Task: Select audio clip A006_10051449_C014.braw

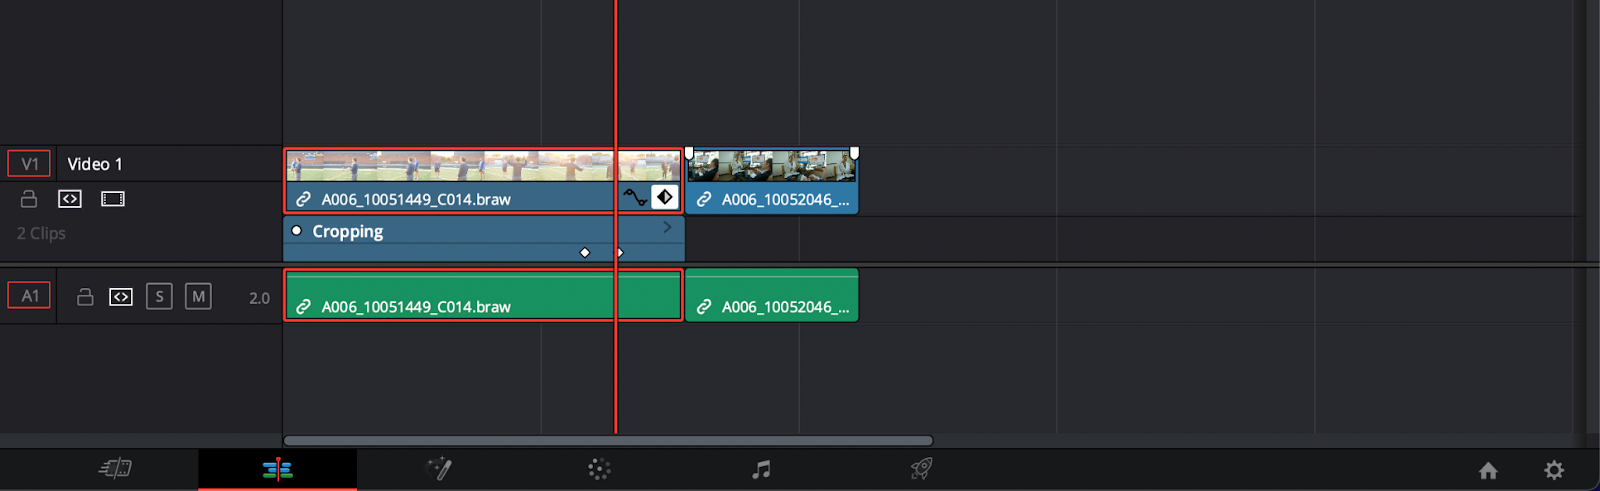Action: (x=484, y=295)
